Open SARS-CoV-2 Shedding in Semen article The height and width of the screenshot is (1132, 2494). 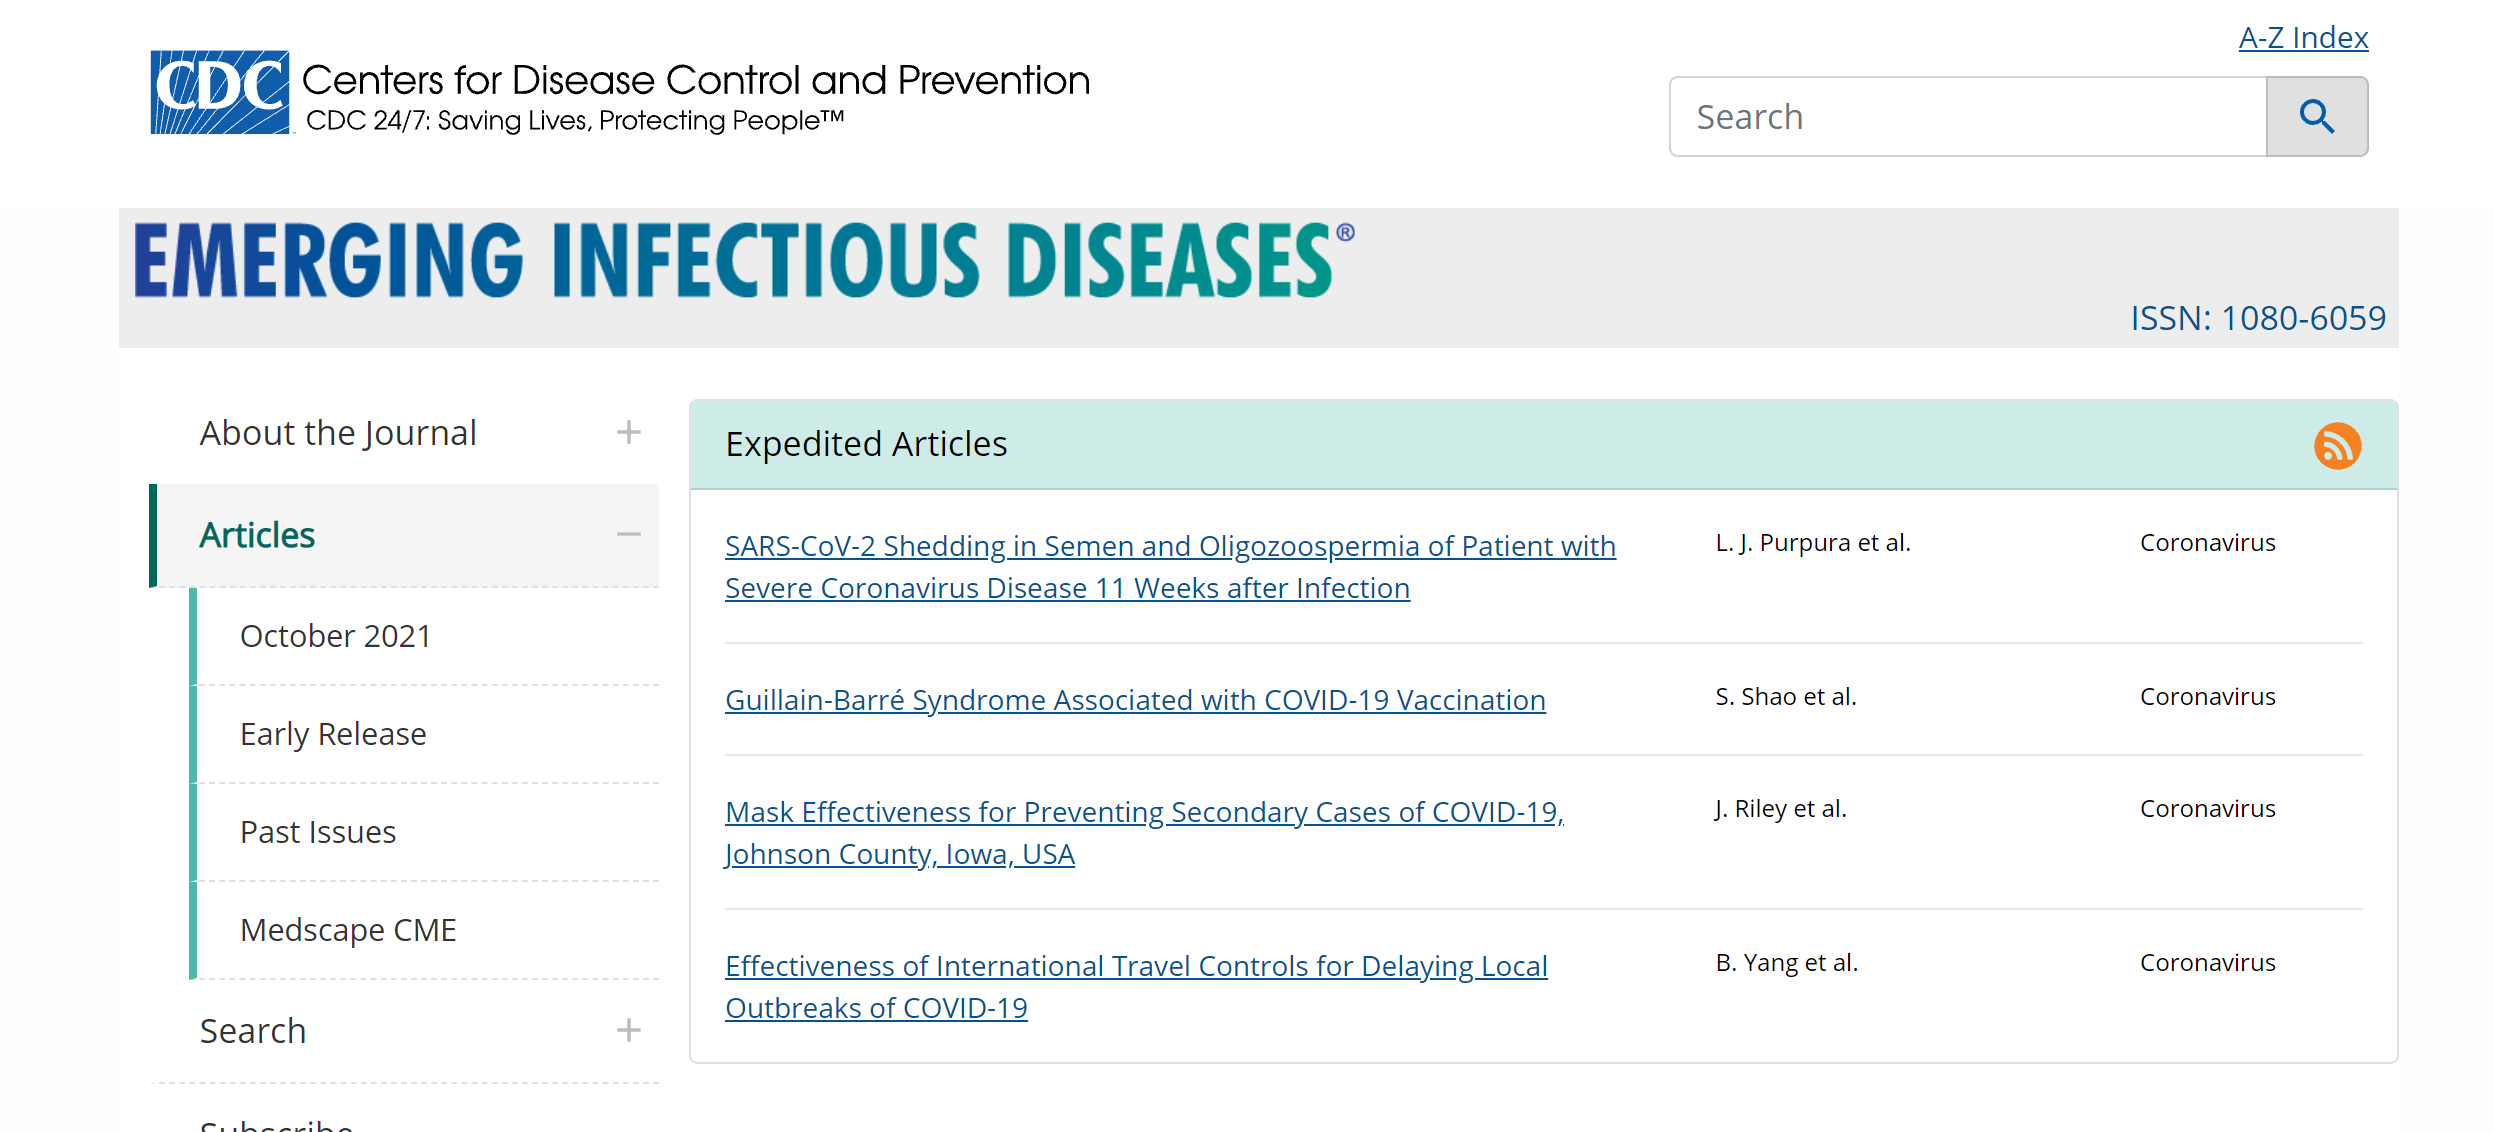coord(1170,567)
